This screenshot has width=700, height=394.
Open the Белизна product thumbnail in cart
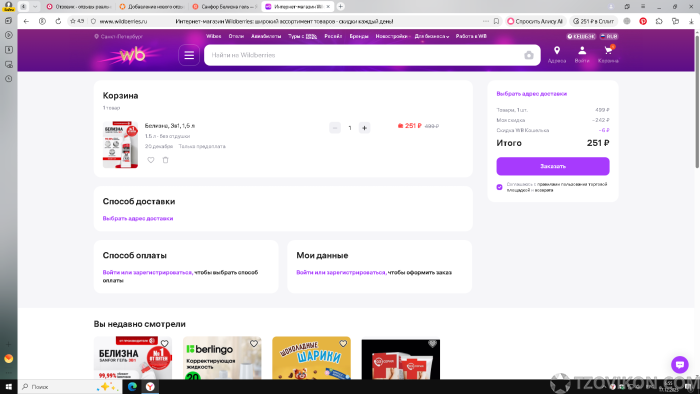(x=120, y=145)
